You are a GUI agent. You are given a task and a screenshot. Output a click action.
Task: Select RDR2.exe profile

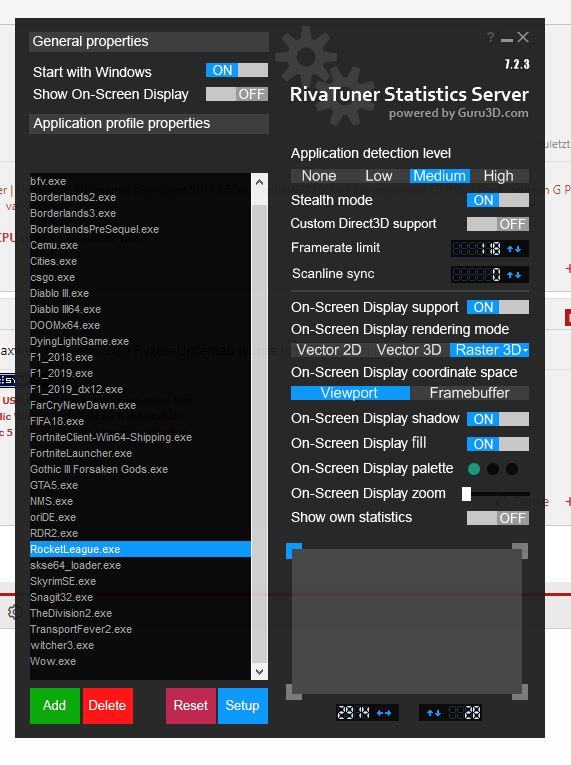pyautogui.click(x=141, y=533)
